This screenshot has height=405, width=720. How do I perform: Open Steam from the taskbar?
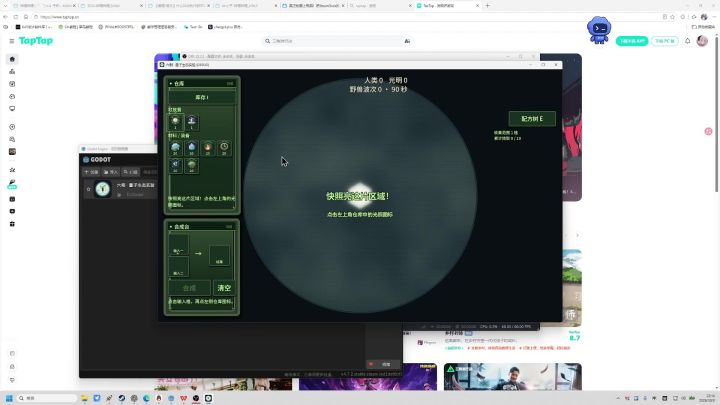(122, 398)
